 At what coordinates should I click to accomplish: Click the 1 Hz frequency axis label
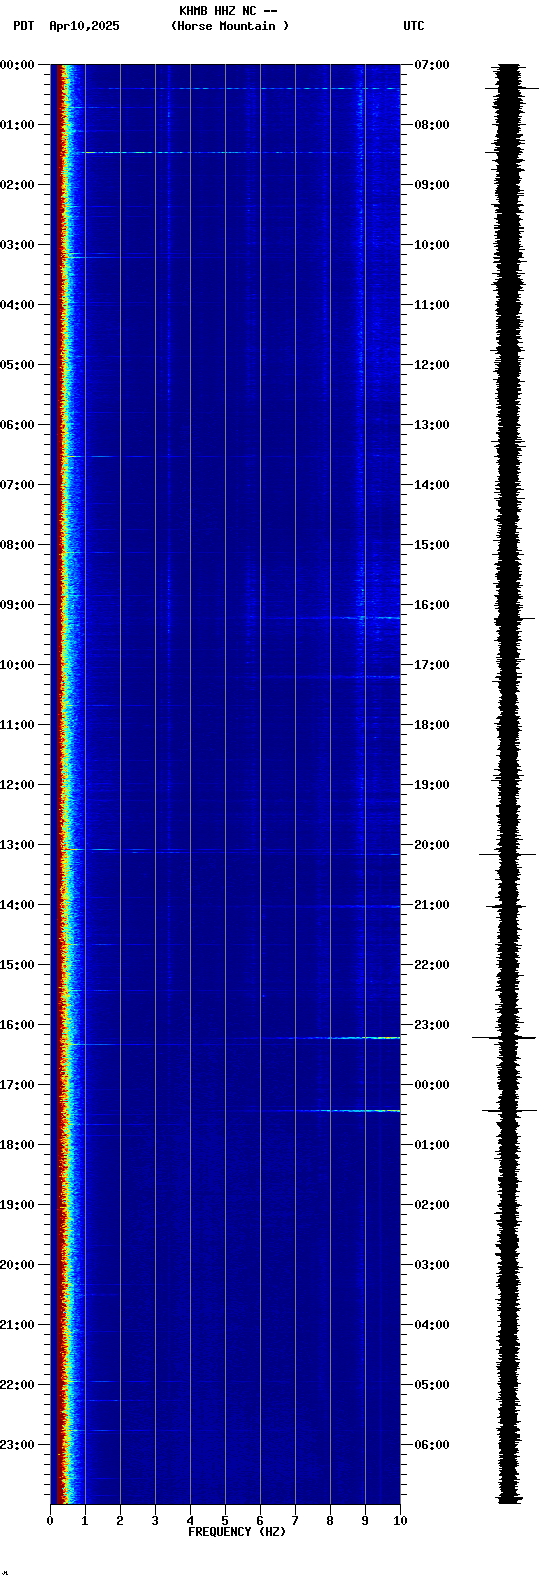pos(85,1521)
